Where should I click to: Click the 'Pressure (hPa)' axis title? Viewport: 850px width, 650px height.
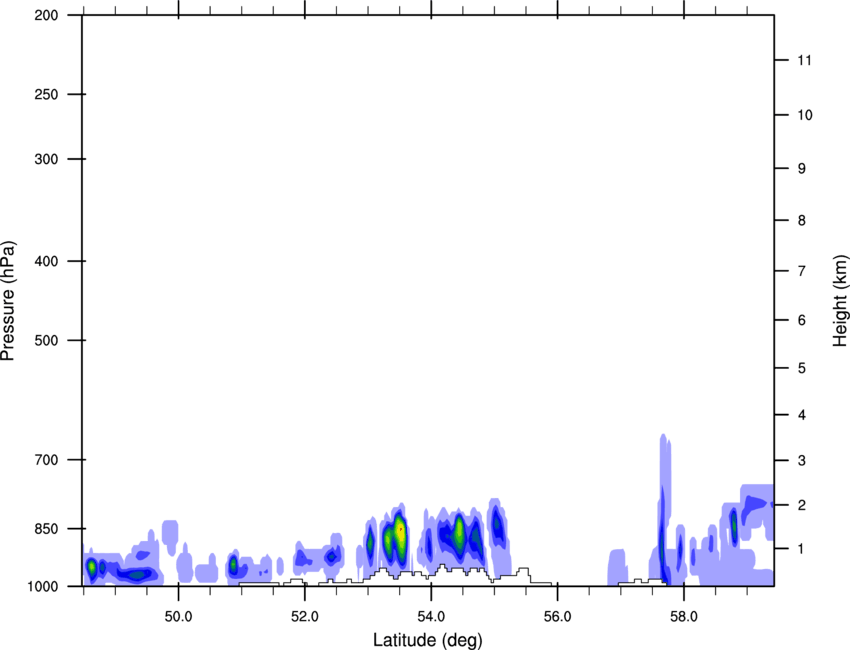point(8,301)
